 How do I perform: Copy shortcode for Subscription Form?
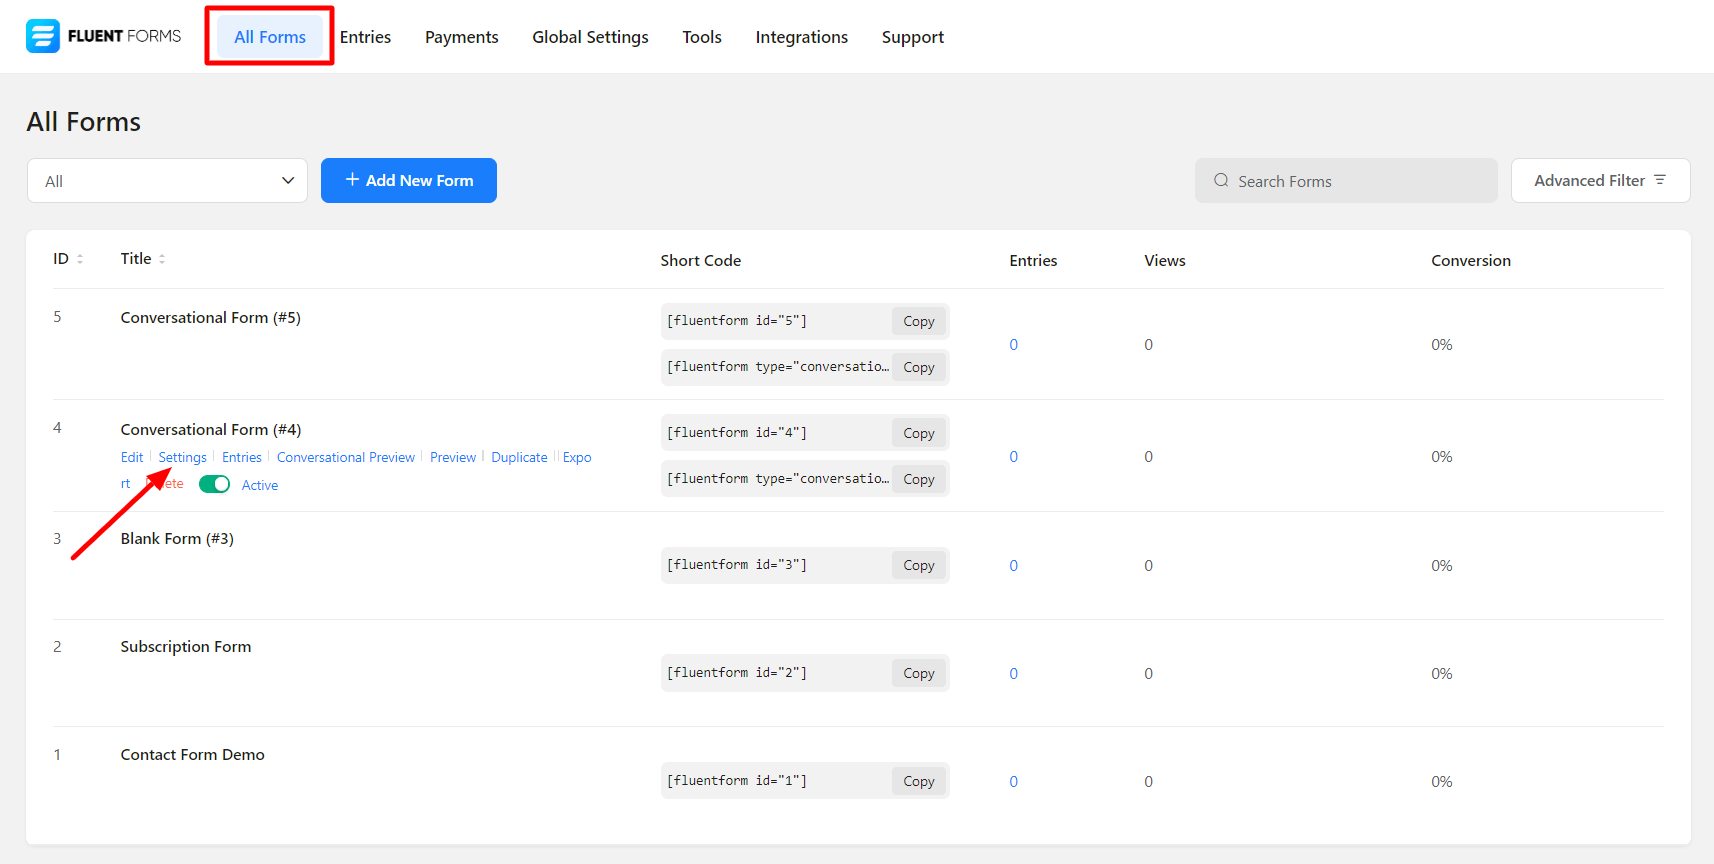point(918,673)
